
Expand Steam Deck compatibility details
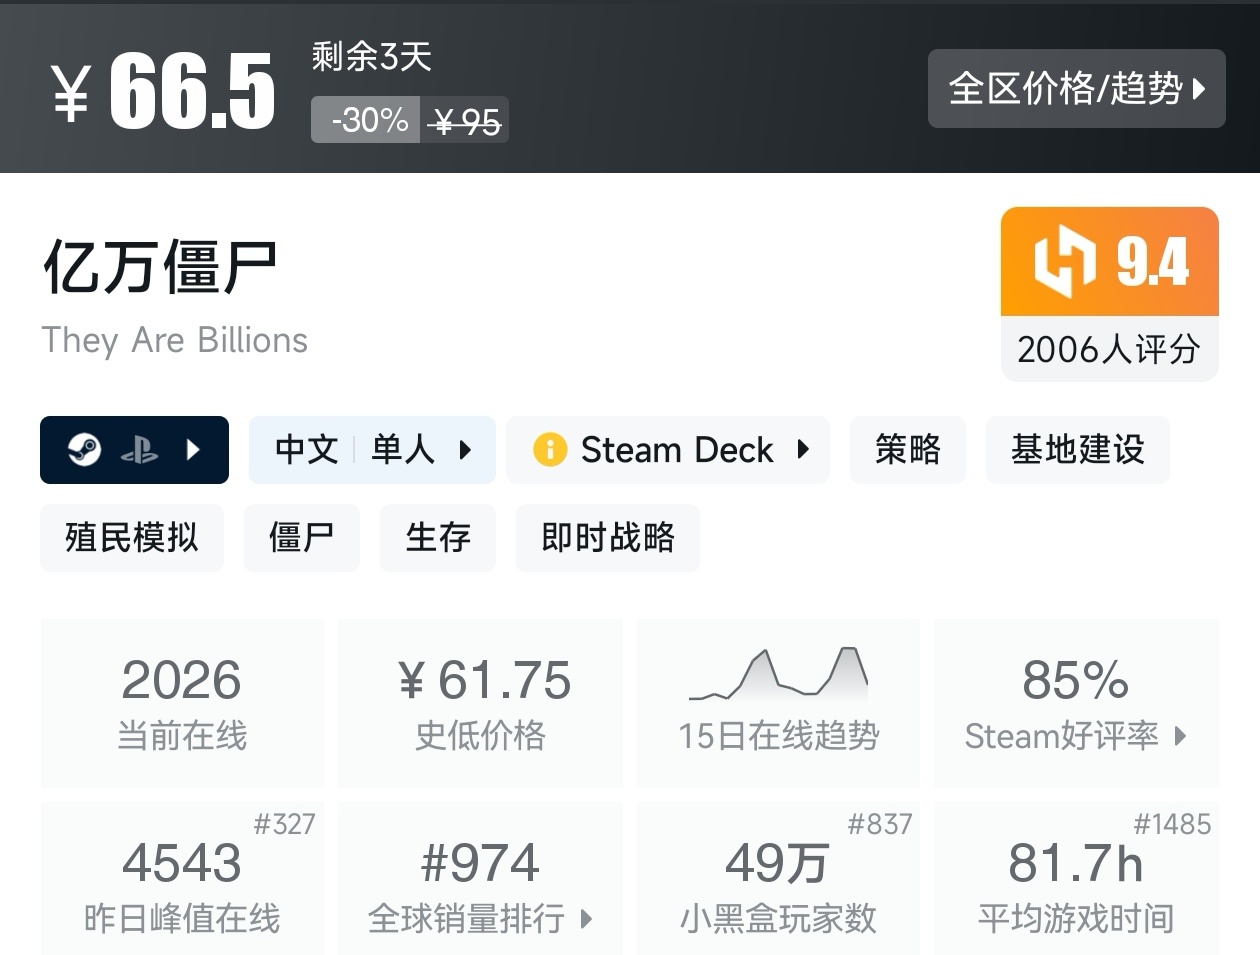point(668,450)
